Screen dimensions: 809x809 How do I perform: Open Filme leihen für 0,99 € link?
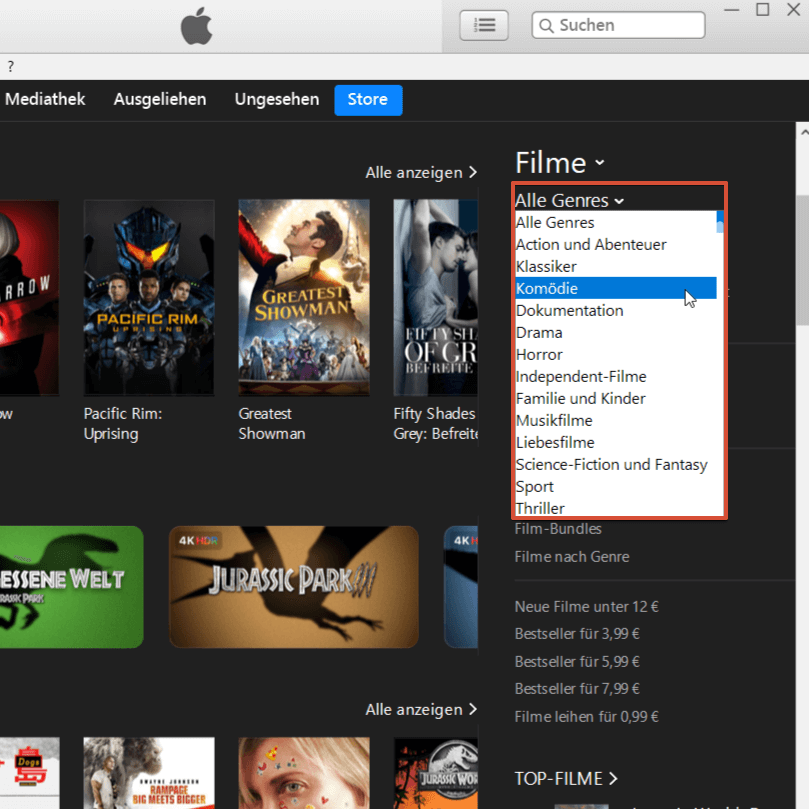click(587, 717)
